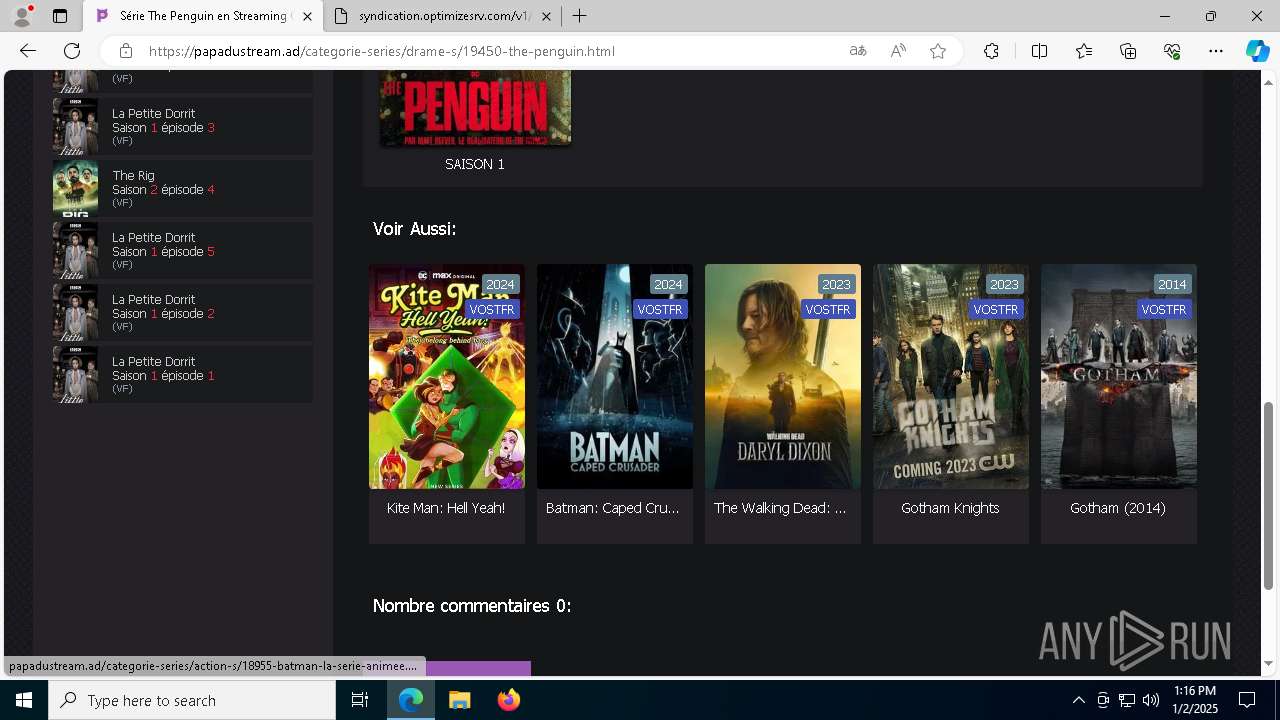Click Gotham Knights title text
The width and height of the screenshot is (1280, 720).
pos(950,508)
